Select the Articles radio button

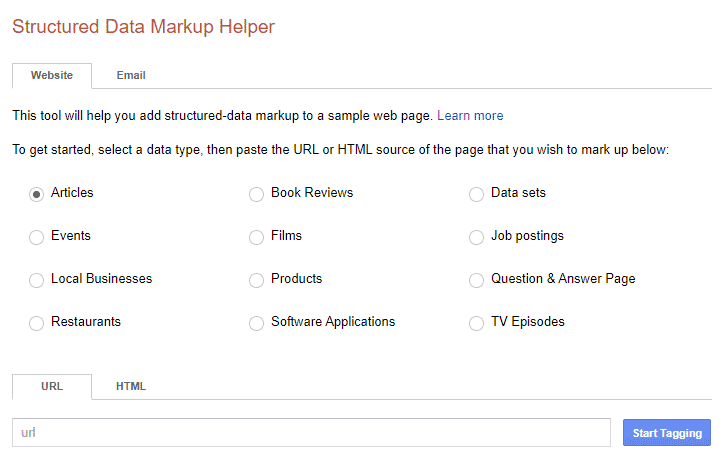(36, 194)
